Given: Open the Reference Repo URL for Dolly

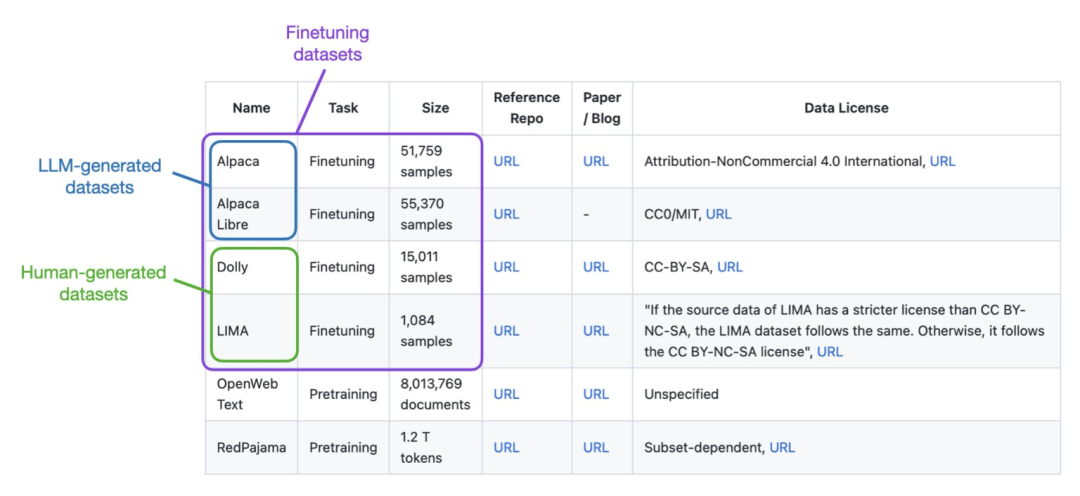Looking at the screenshot, I should click(x=506, y=267).
